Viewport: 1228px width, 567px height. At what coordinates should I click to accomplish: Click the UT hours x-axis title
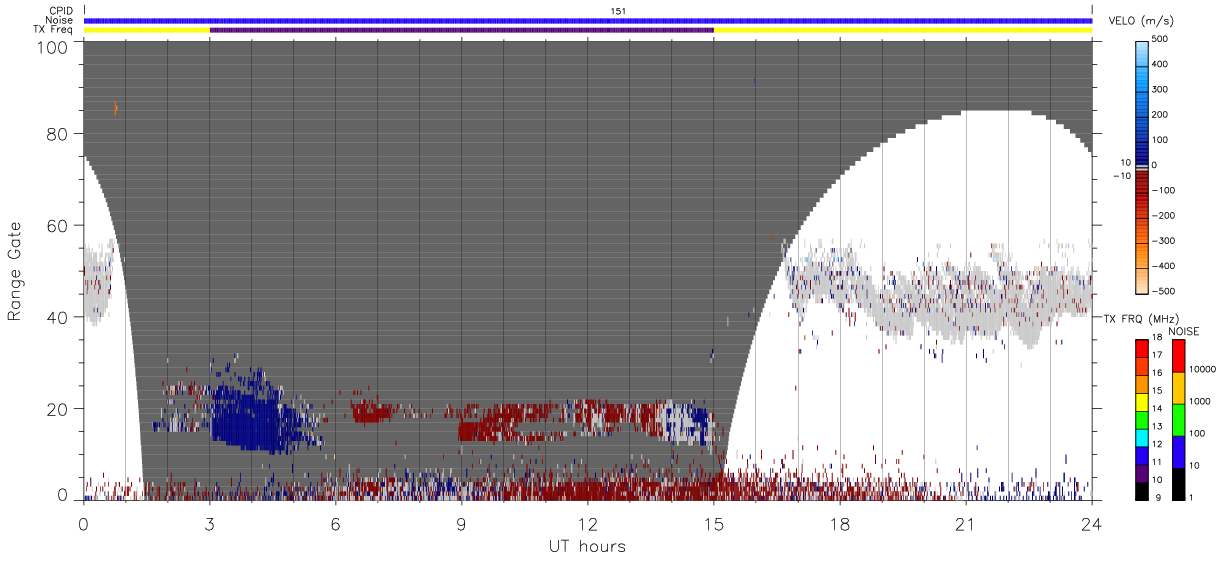point(587,546)
